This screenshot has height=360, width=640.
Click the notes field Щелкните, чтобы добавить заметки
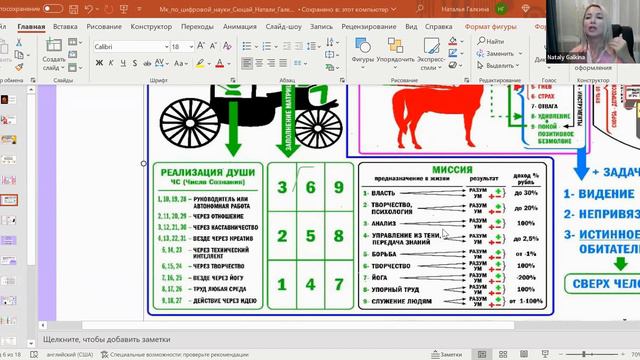(x=107, y=339)
